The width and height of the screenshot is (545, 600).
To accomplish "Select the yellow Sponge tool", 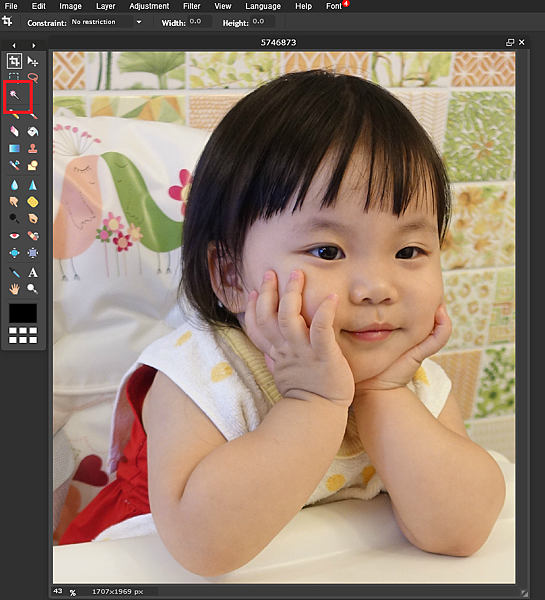I will pyautogui.click(x=33, y=202).
